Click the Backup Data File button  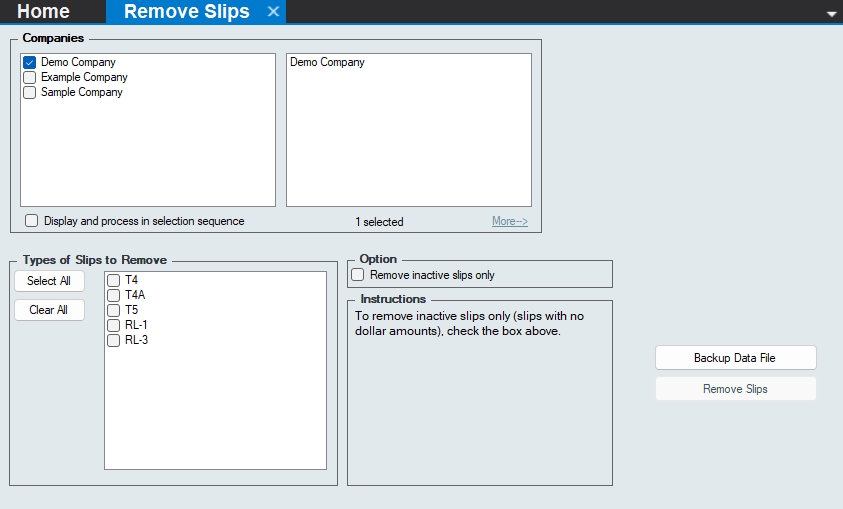tap(735, 358)
